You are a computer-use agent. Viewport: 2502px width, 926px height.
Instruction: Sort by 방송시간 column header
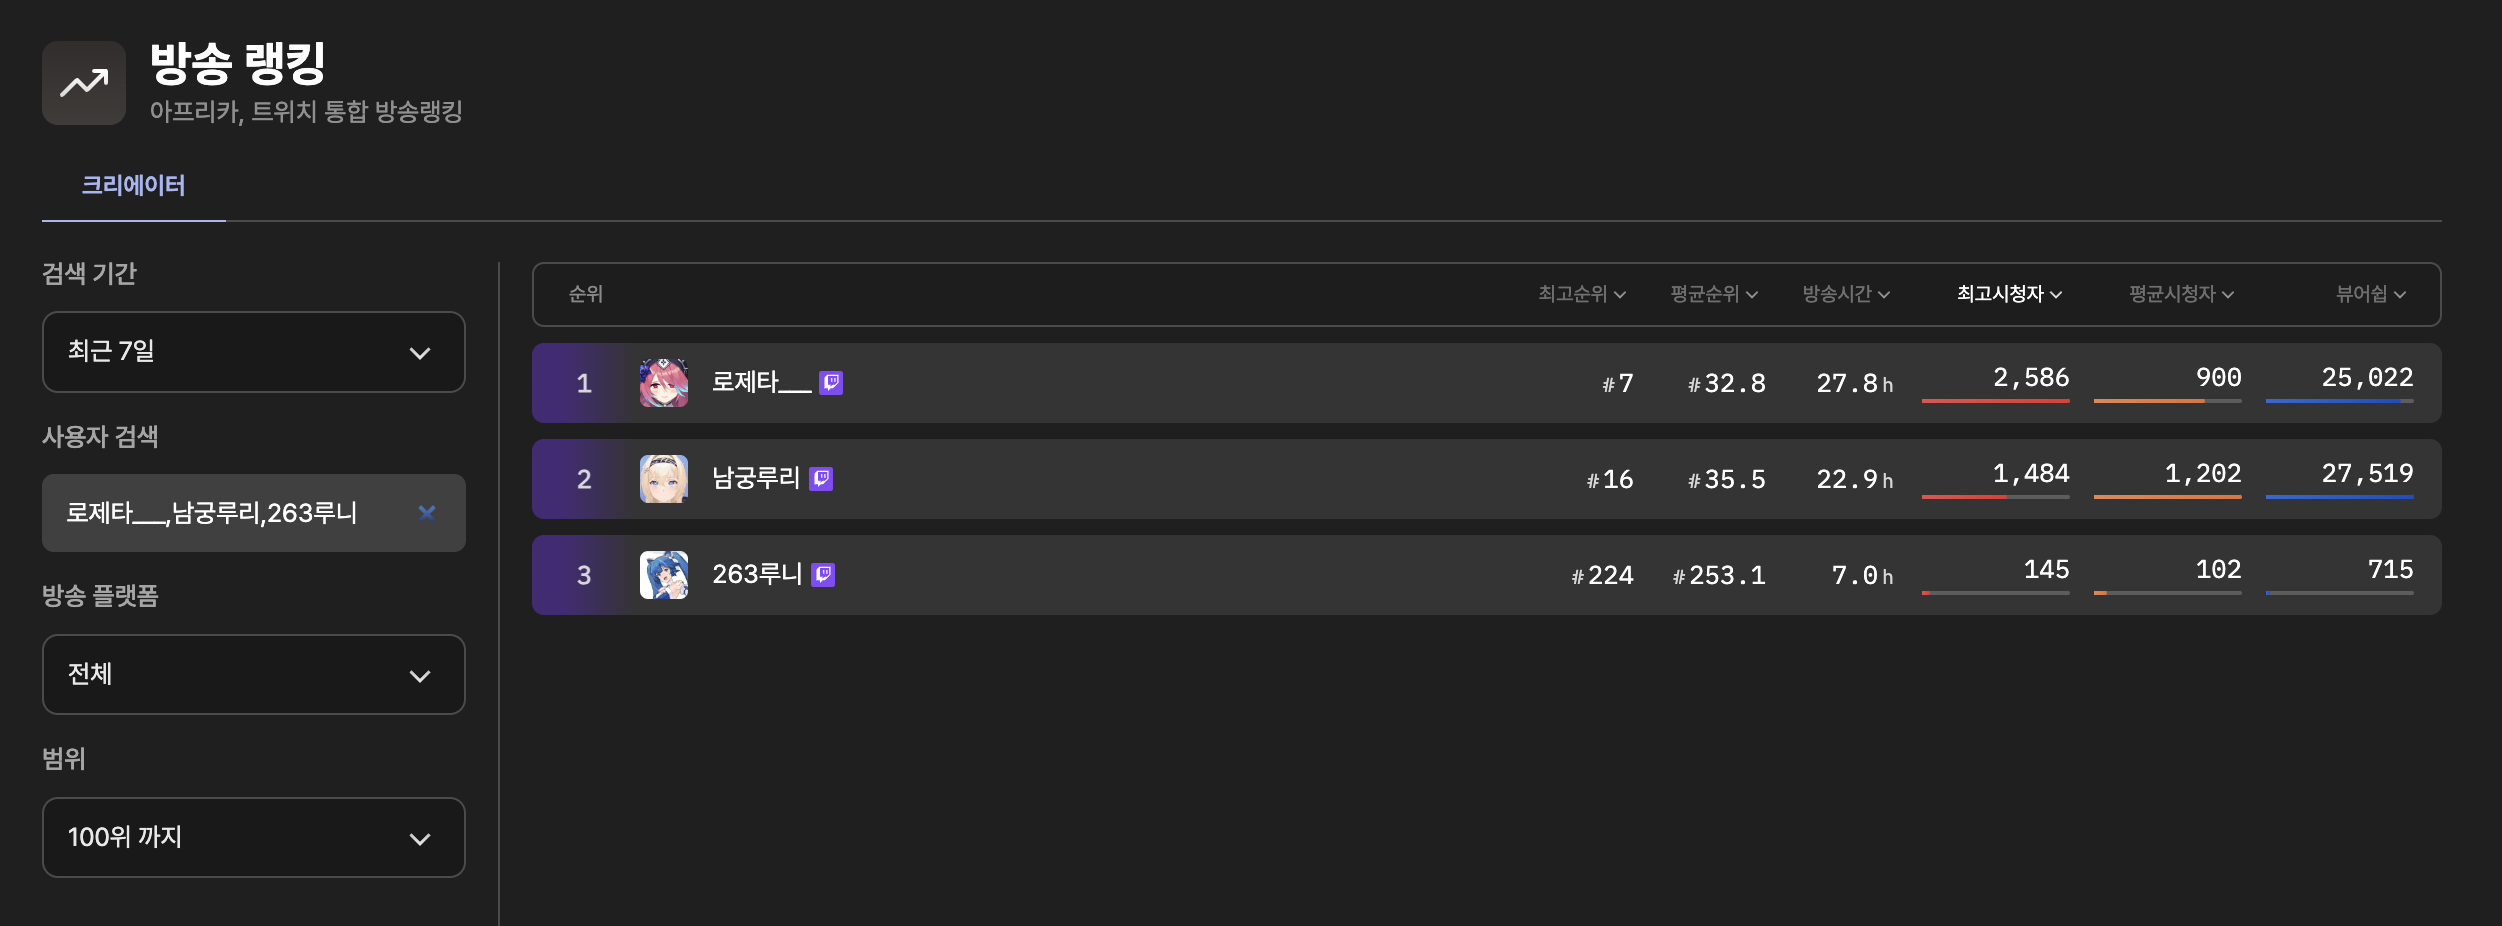1846,294
